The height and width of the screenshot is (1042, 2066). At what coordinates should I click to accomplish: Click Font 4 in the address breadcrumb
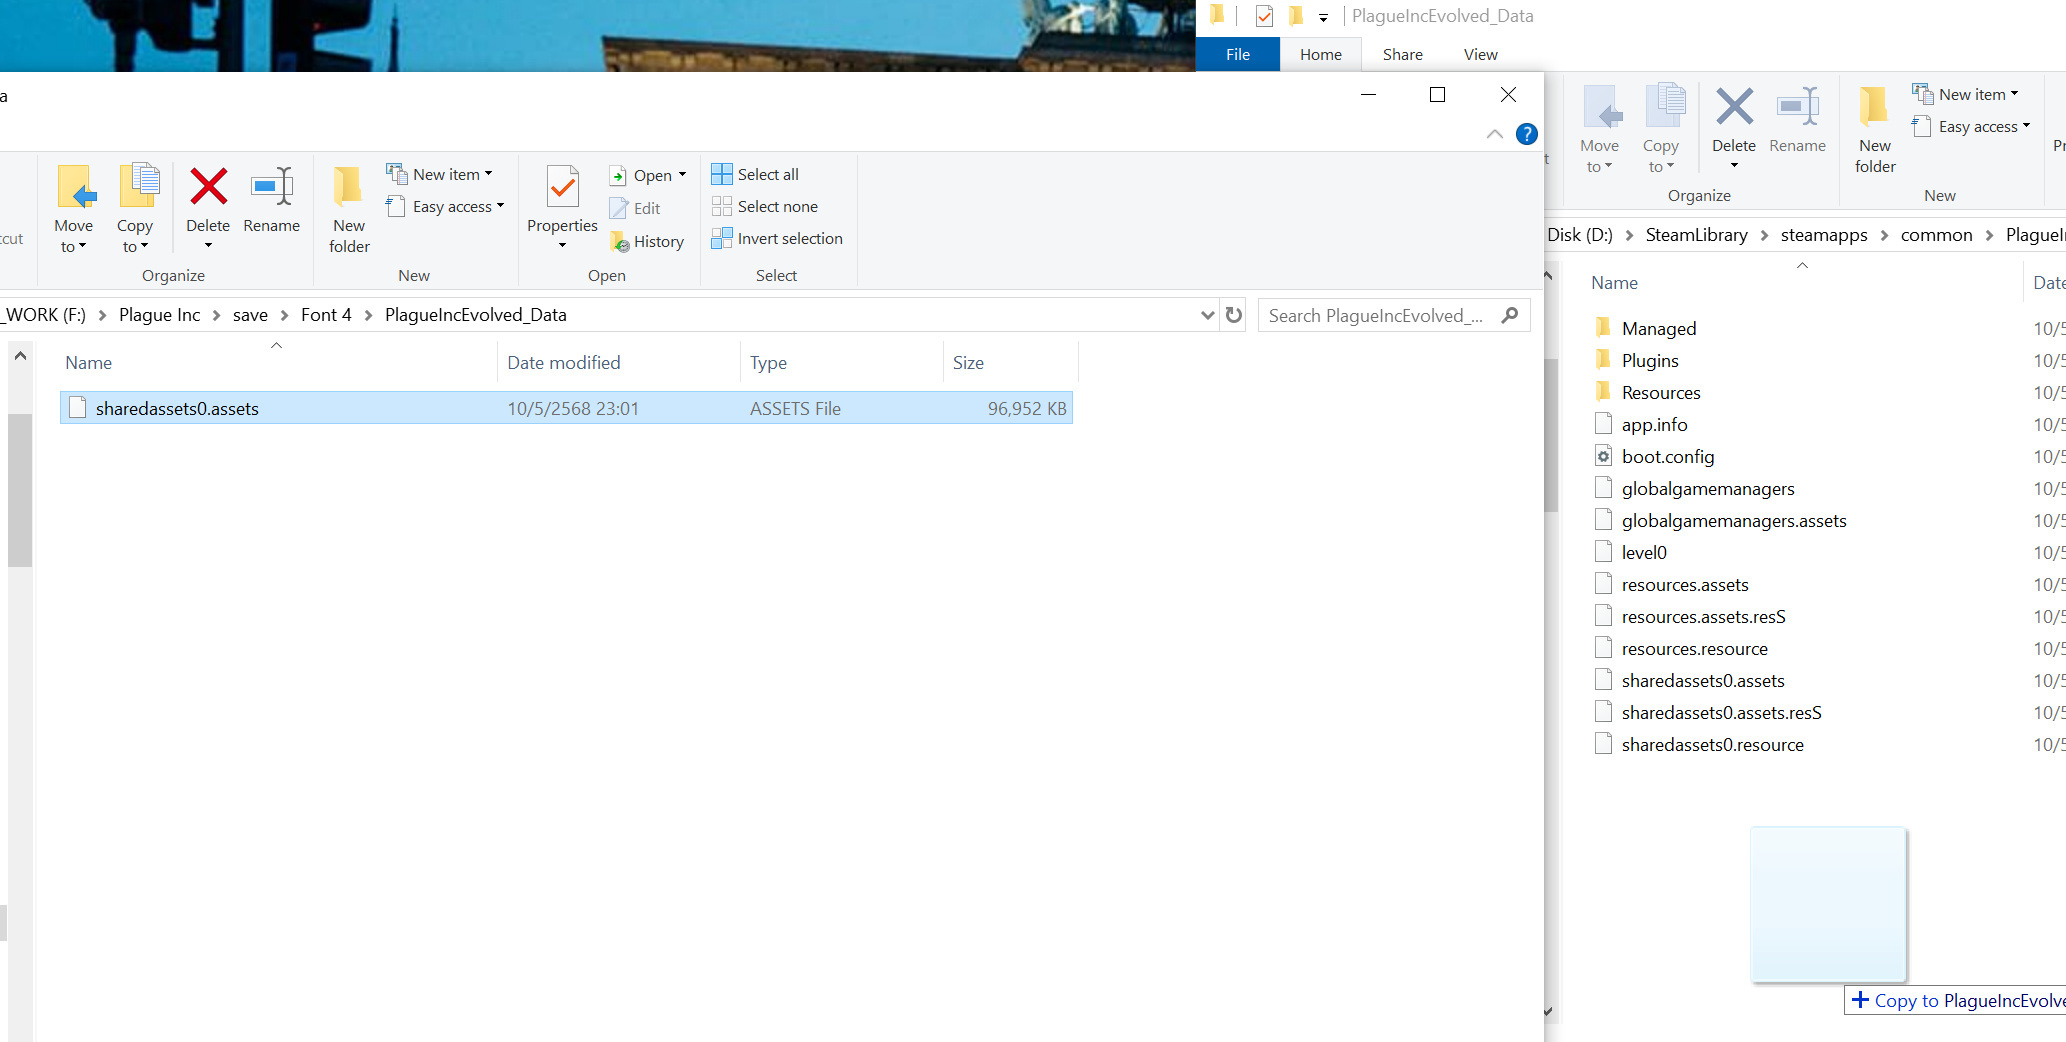[x=326, y=315]
